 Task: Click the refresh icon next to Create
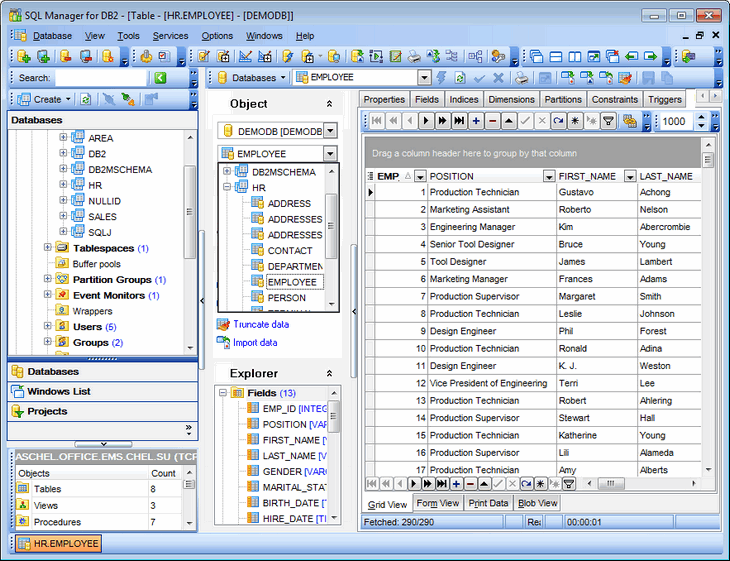click(85, 99)
